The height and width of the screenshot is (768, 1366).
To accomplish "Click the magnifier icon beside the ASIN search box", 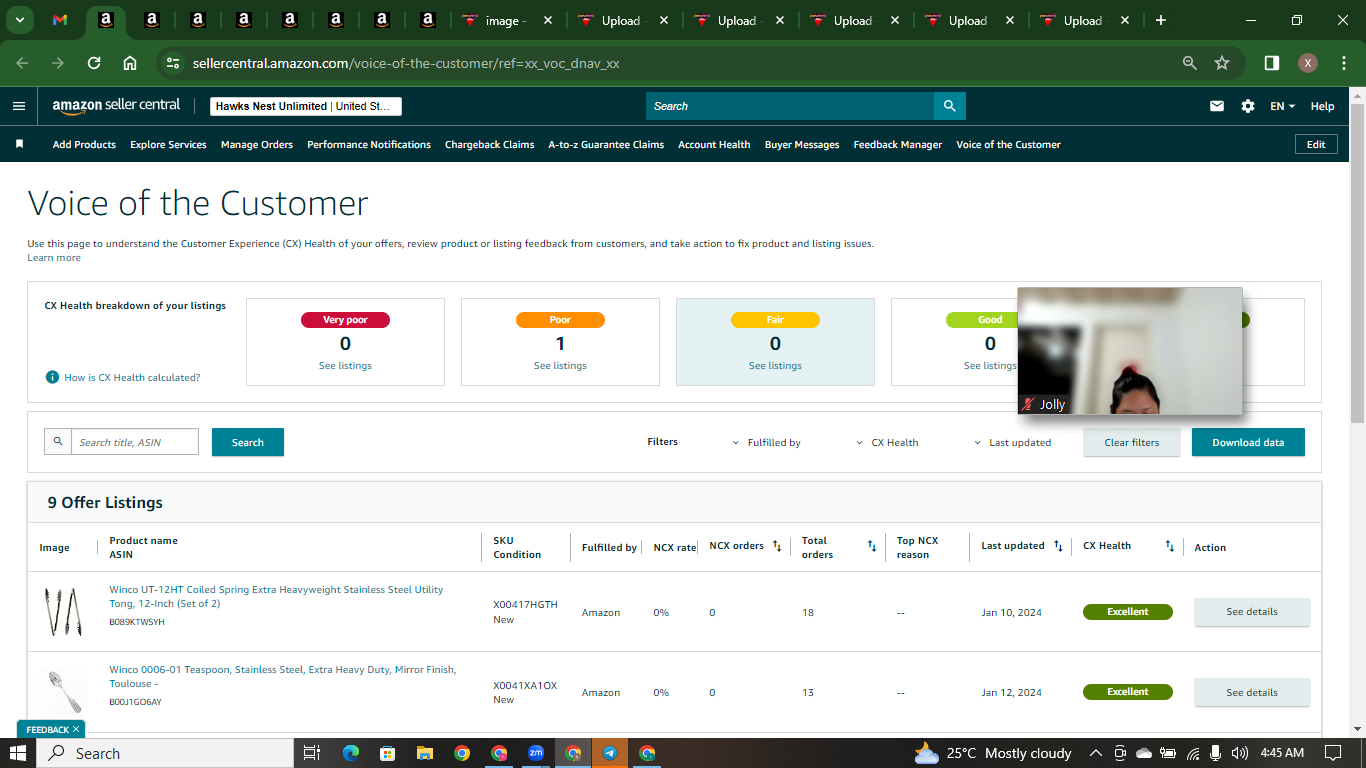I will 58,441.
